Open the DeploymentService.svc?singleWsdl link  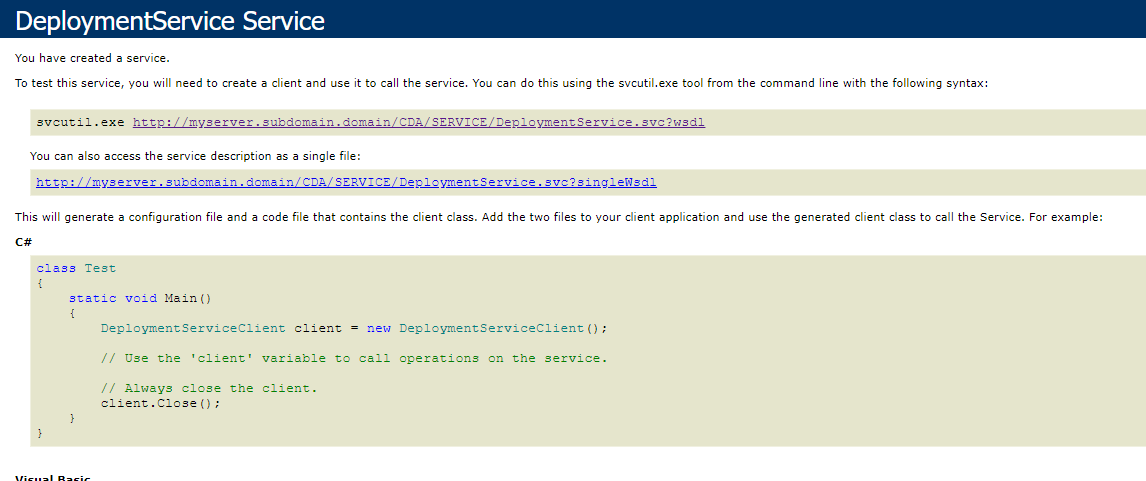click(x=346, y=182)
